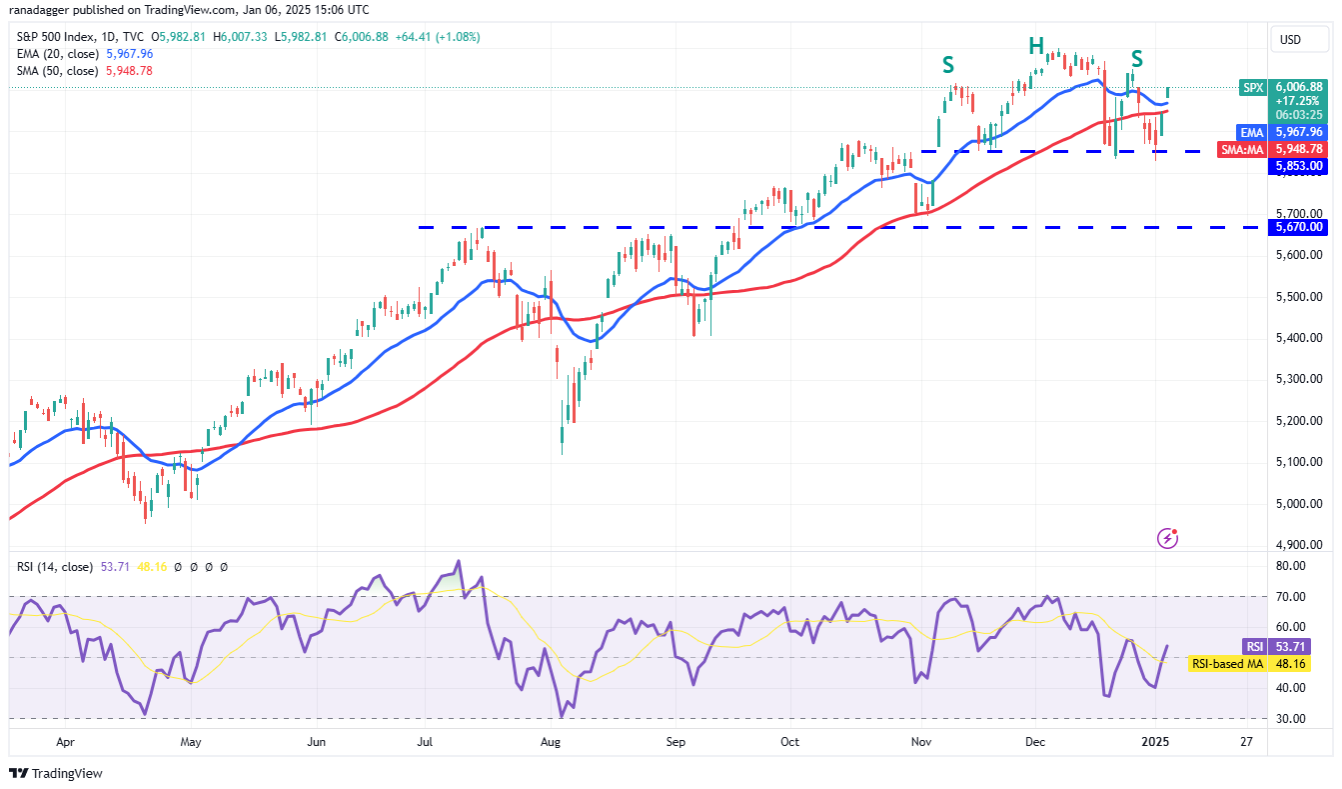The height and width of the screenshot is (789, 1342).
Task: Click the 4,900.00 price axis label
Action: pos(1299,545)
